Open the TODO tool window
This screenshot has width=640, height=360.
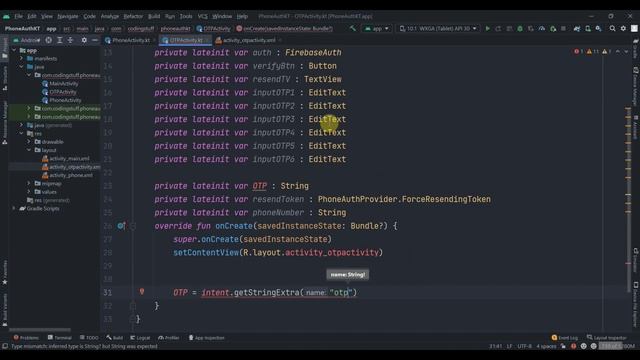89,338
